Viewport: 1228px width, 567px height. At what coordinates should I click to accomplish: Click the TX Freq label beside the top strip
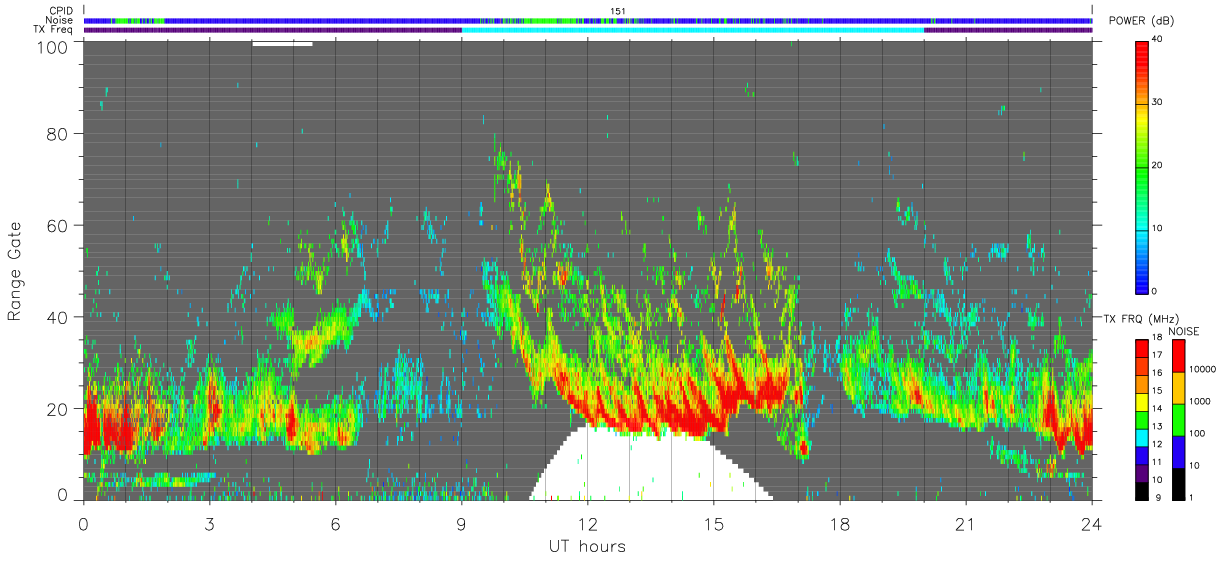[x=53, y=29]
